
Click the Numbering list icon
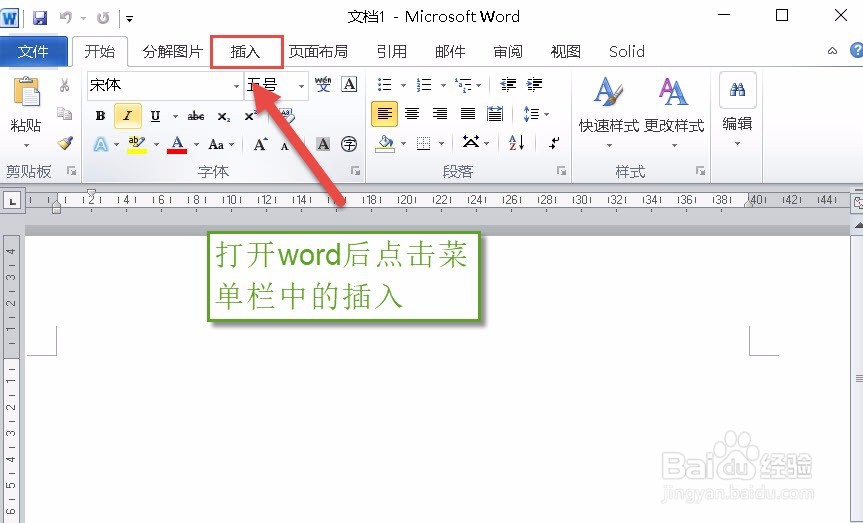pos(424,85)
